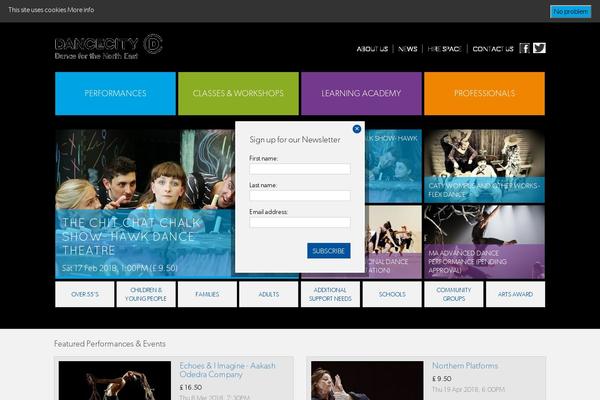The image size is (600, 400).
Task: Click the £ 9.50 Northern Platforms price
Action: (x=442, y=379)
